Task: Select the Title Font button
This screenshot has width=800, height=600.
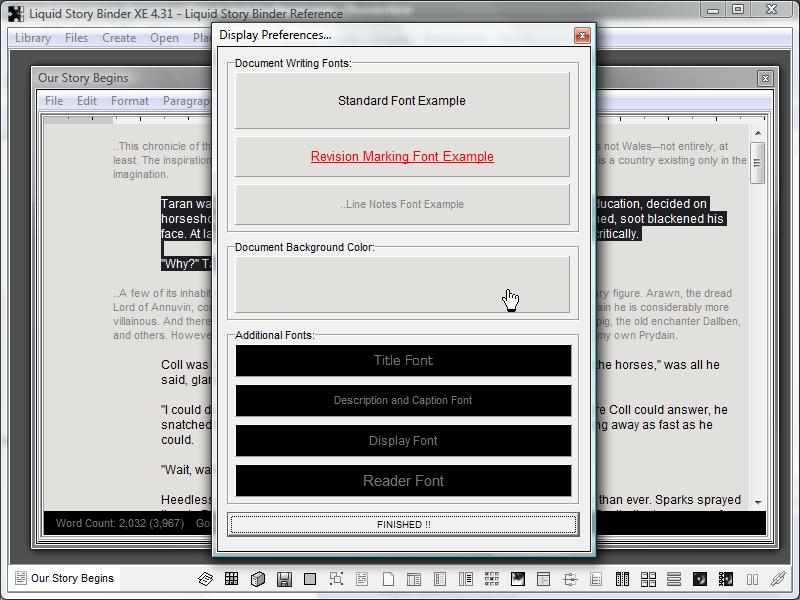Action: tap(403, 361)
